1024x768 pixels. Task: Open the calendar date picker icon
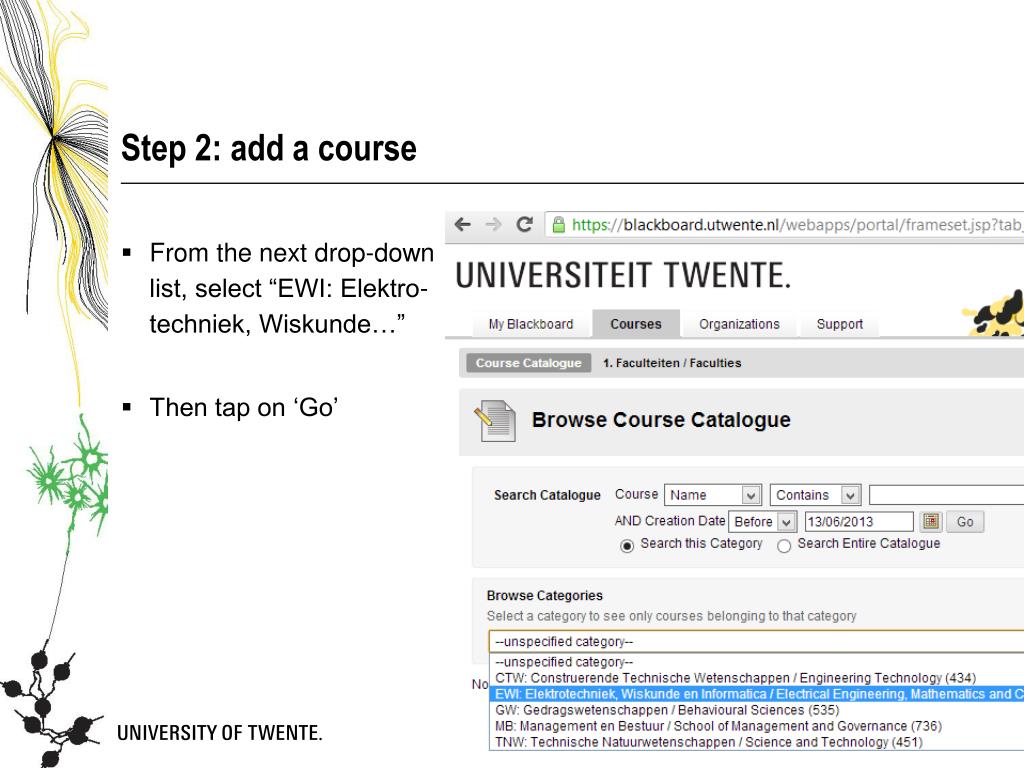tap(931, 521)
